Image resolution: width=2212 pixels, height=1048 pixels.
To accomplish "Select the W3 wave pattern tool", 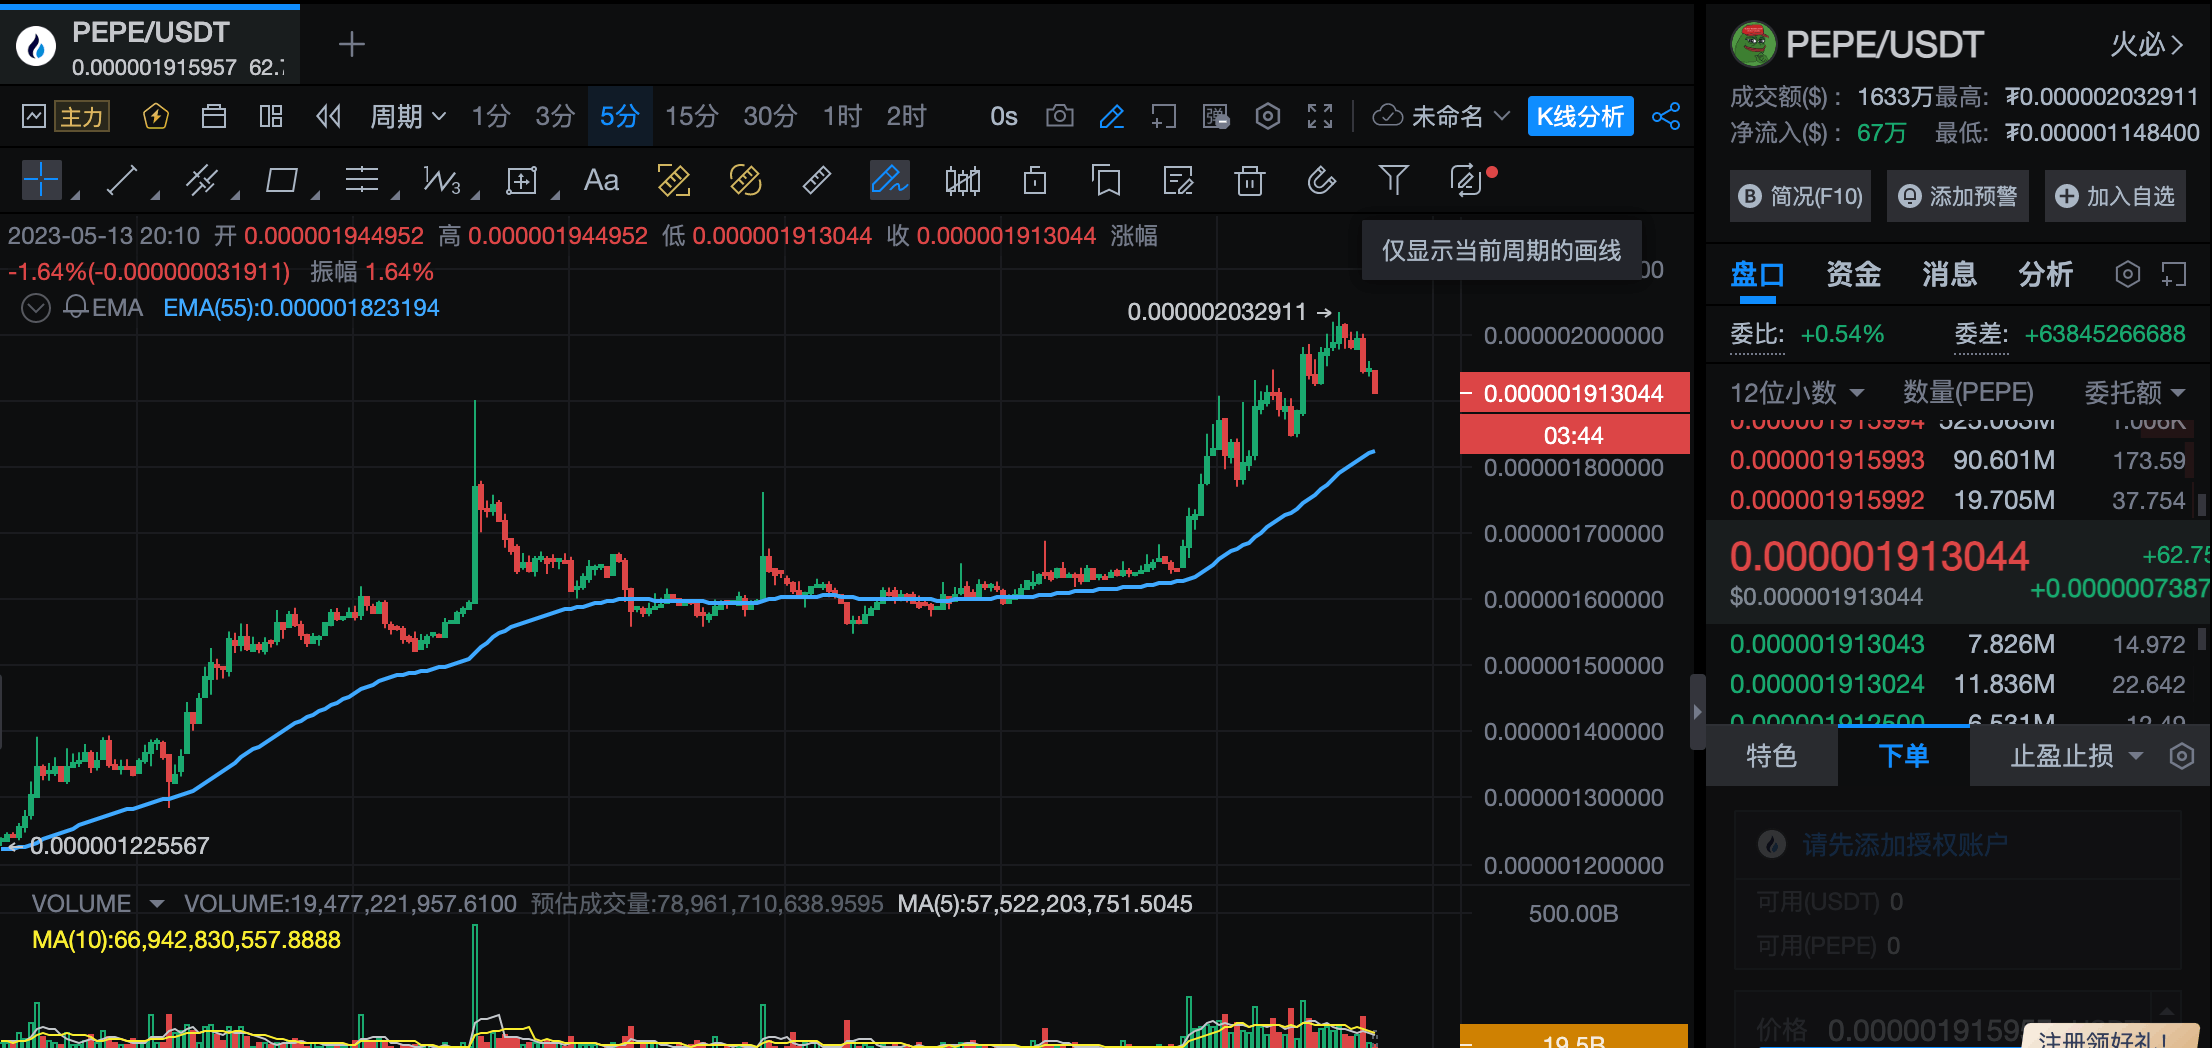I will pos(442,180).
